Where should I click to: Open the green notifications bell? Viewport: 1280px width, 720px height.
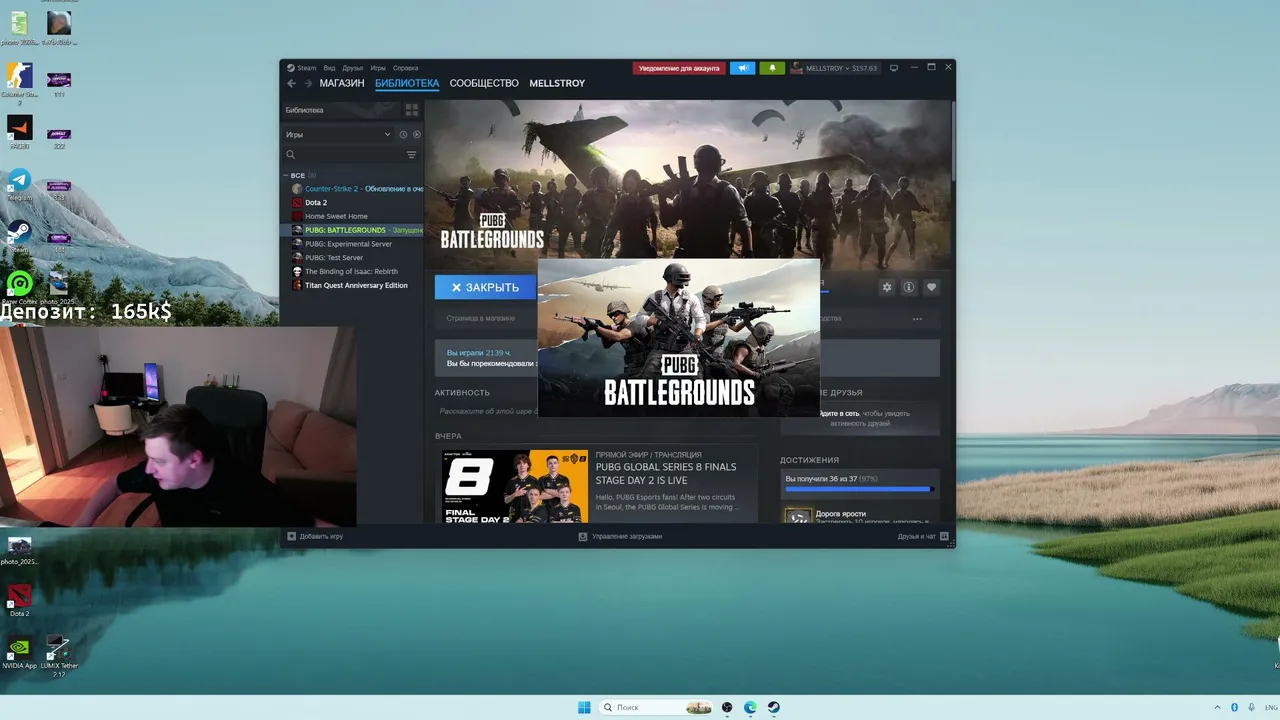(772, 68)
